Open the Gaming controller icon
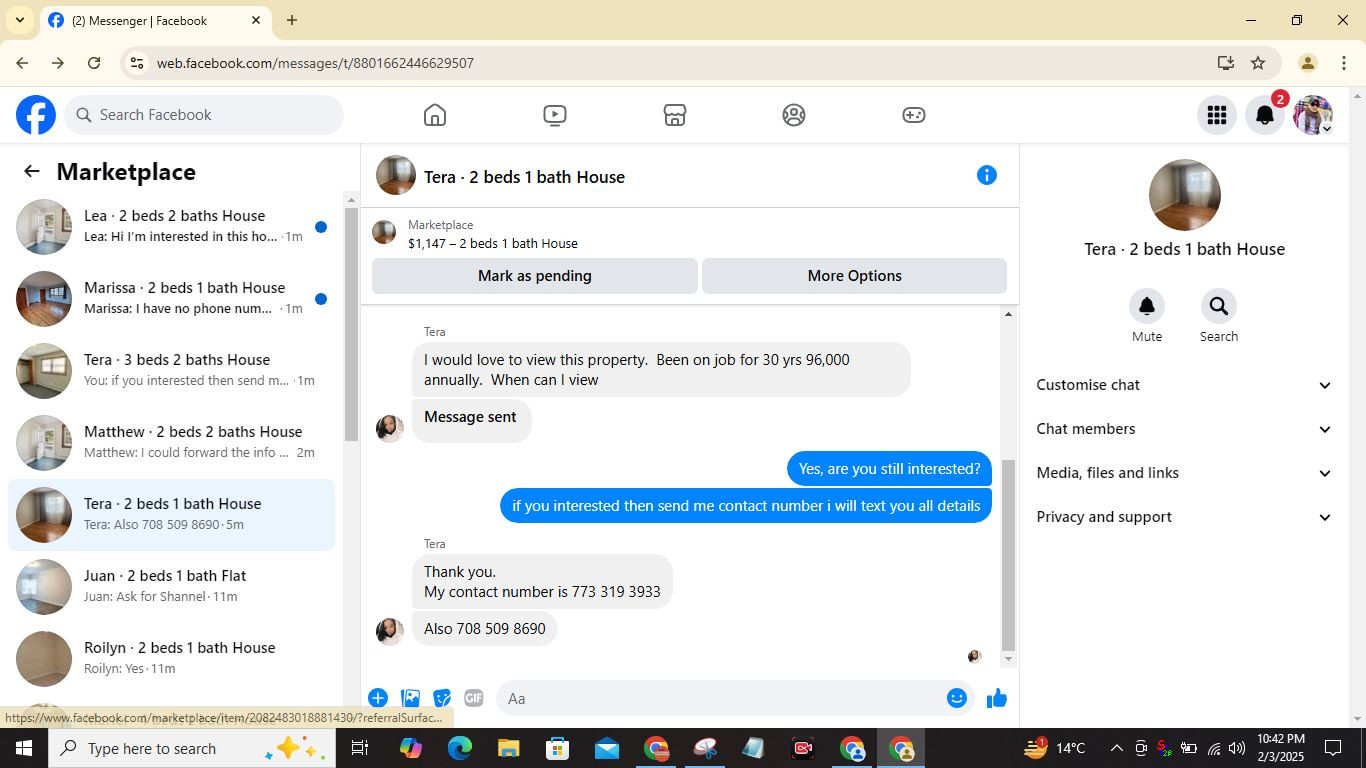 914,115
